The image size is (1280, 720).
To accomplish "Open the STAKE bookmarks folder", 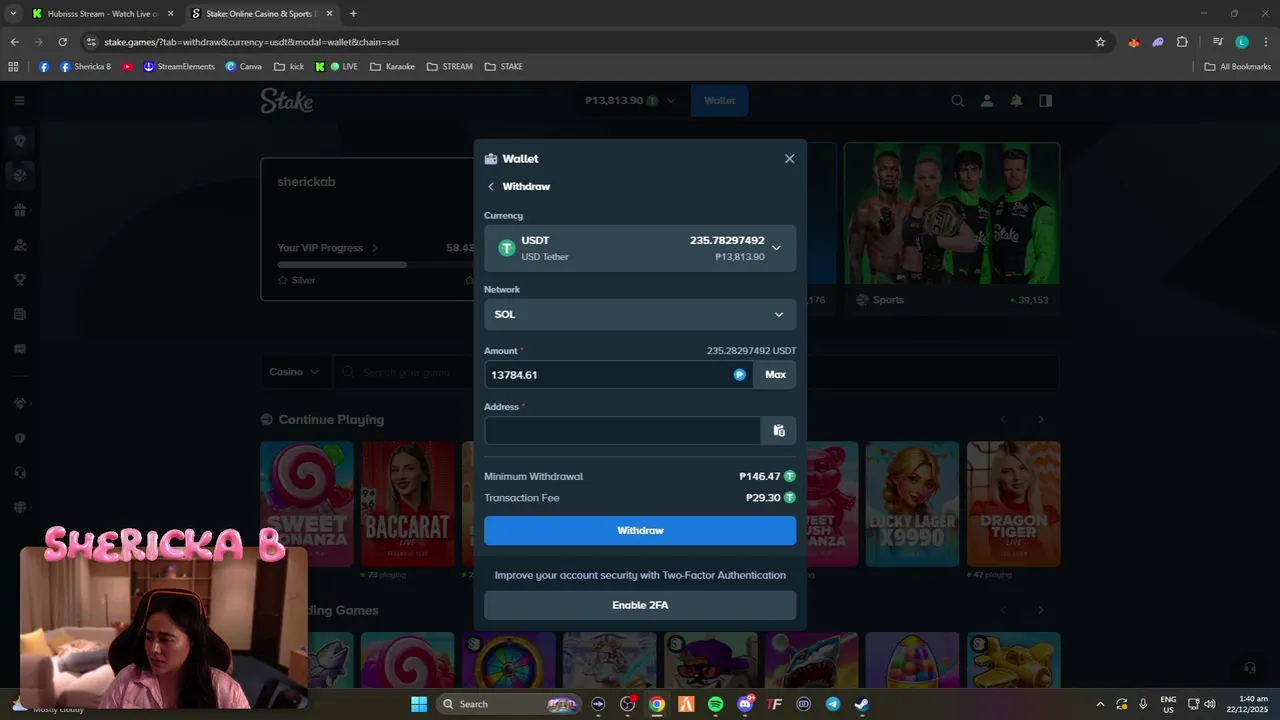I will (503, 67).
